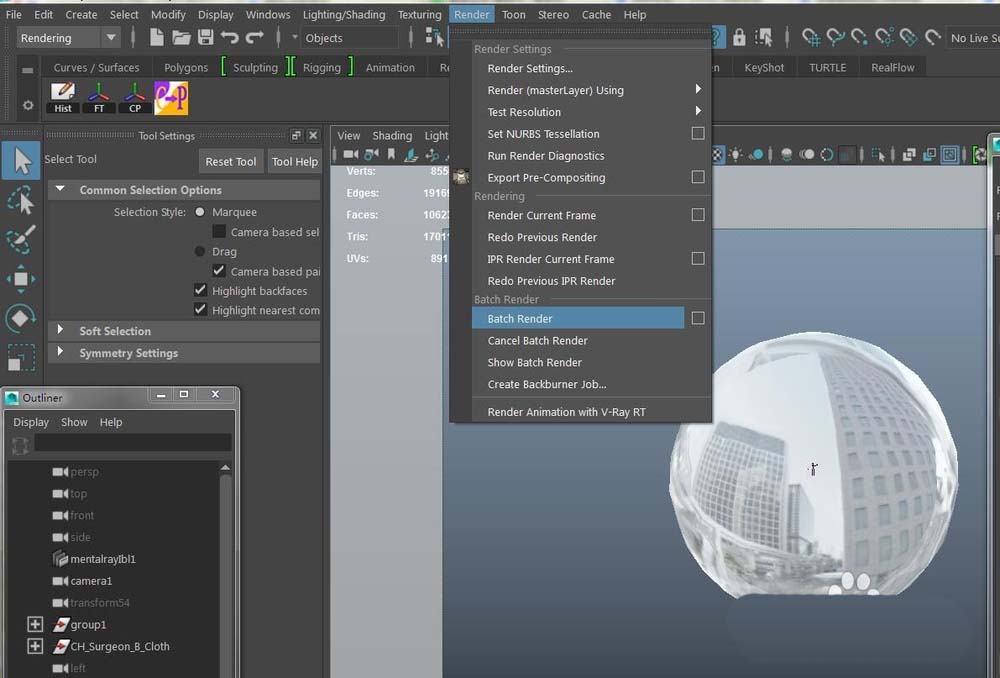Click the save scene floppy icon
This screenshot has height=678, width=1000.
[x=205, y=38]
